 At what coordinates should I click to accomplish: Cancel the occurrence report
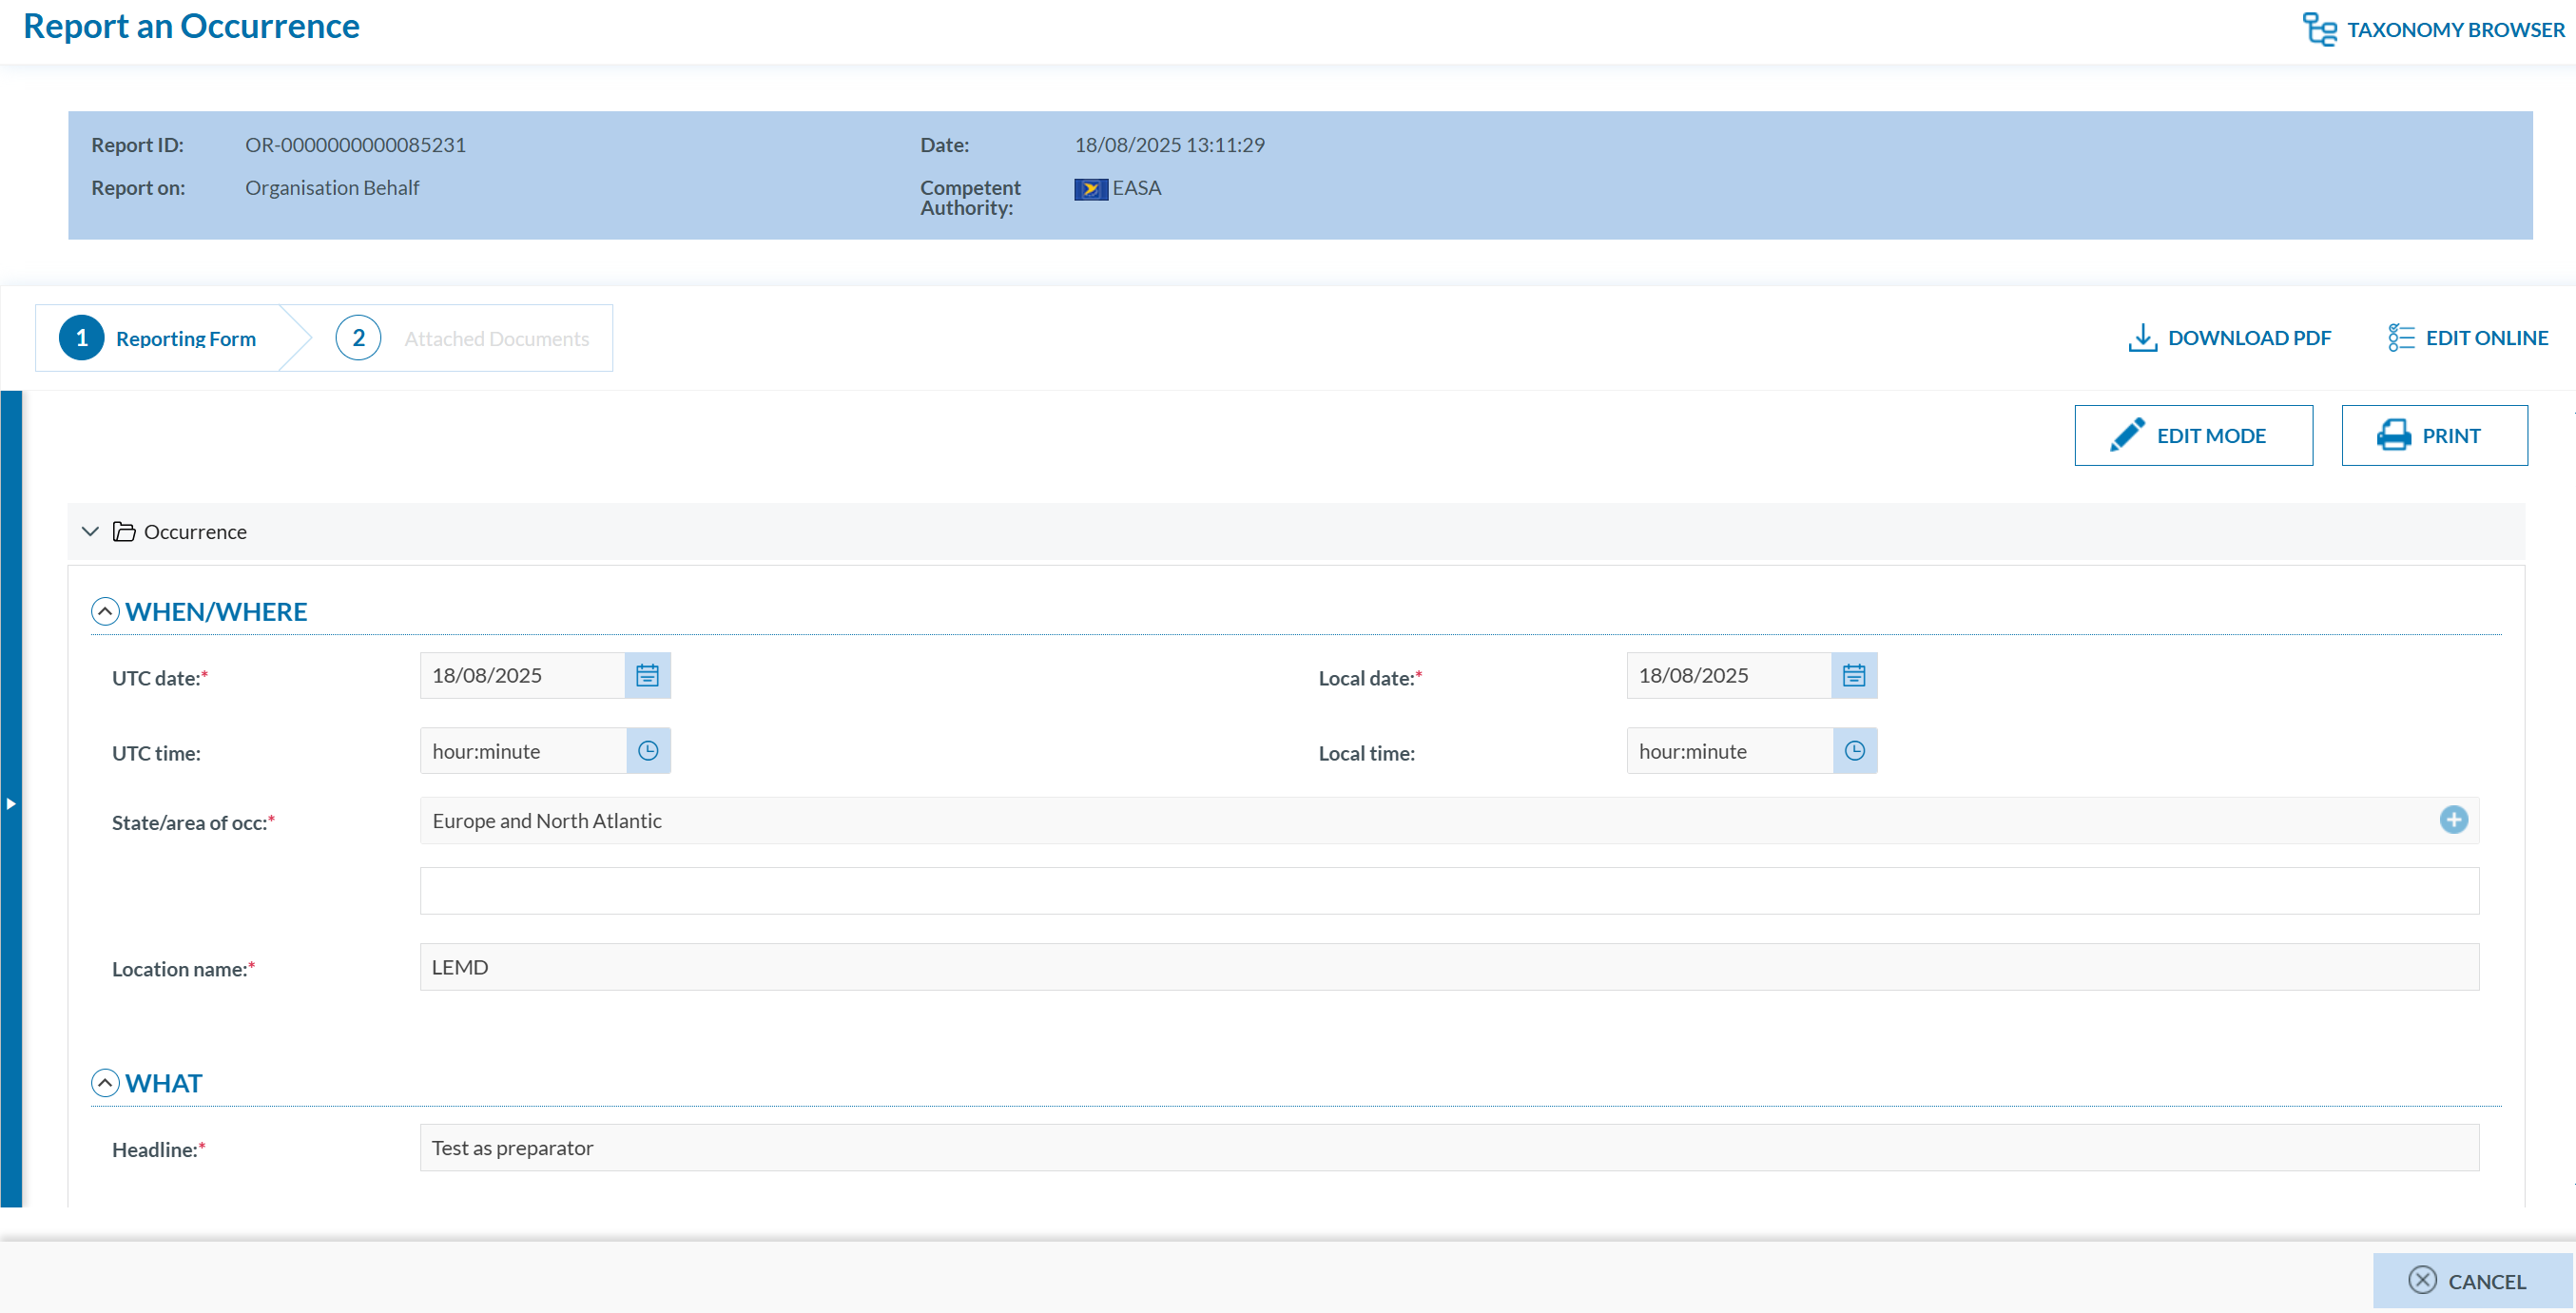(2470, 1281)
